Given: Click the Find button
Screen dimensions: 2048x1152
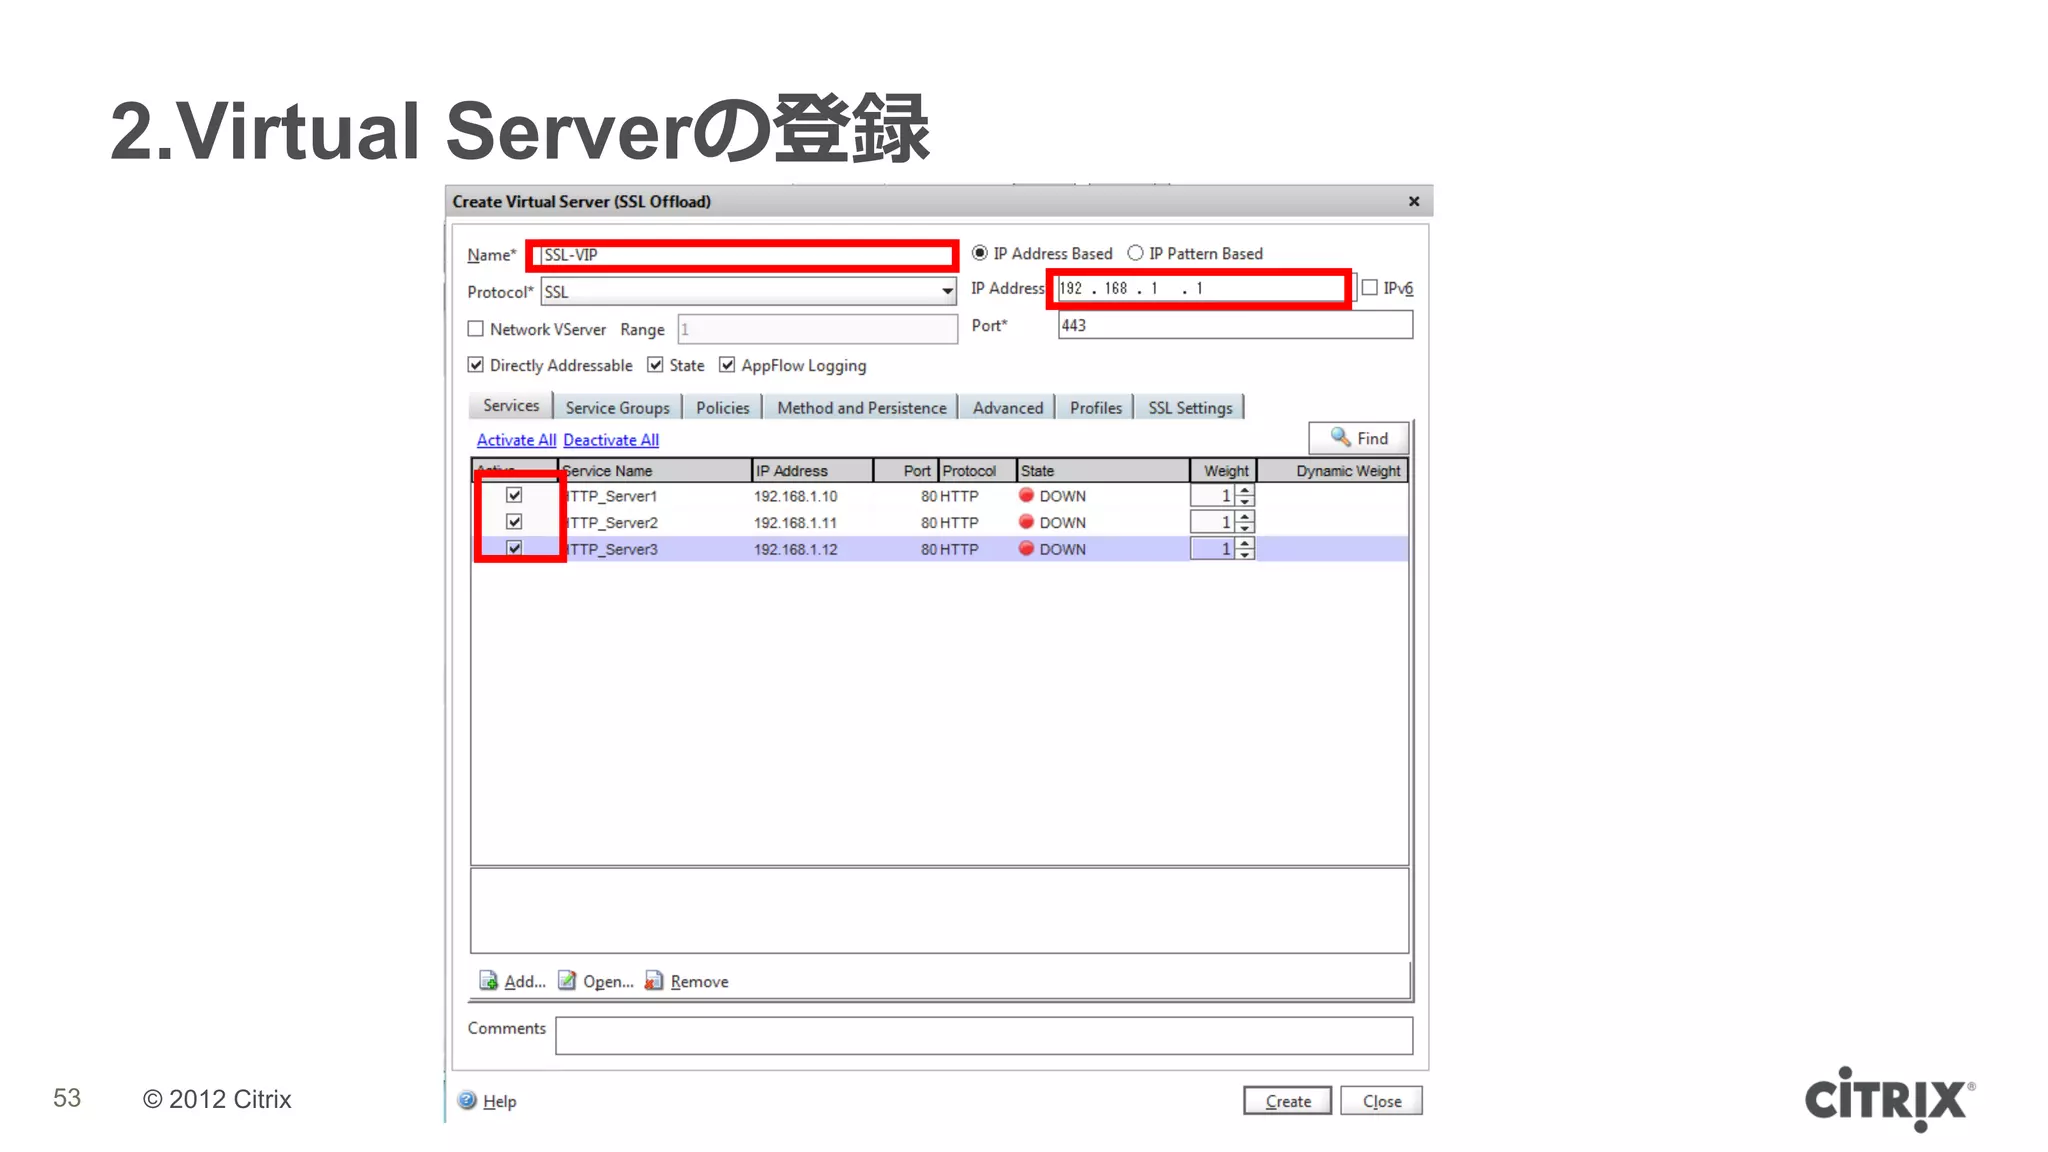Looking at the screenshot, I should (x=1358, y=438).
